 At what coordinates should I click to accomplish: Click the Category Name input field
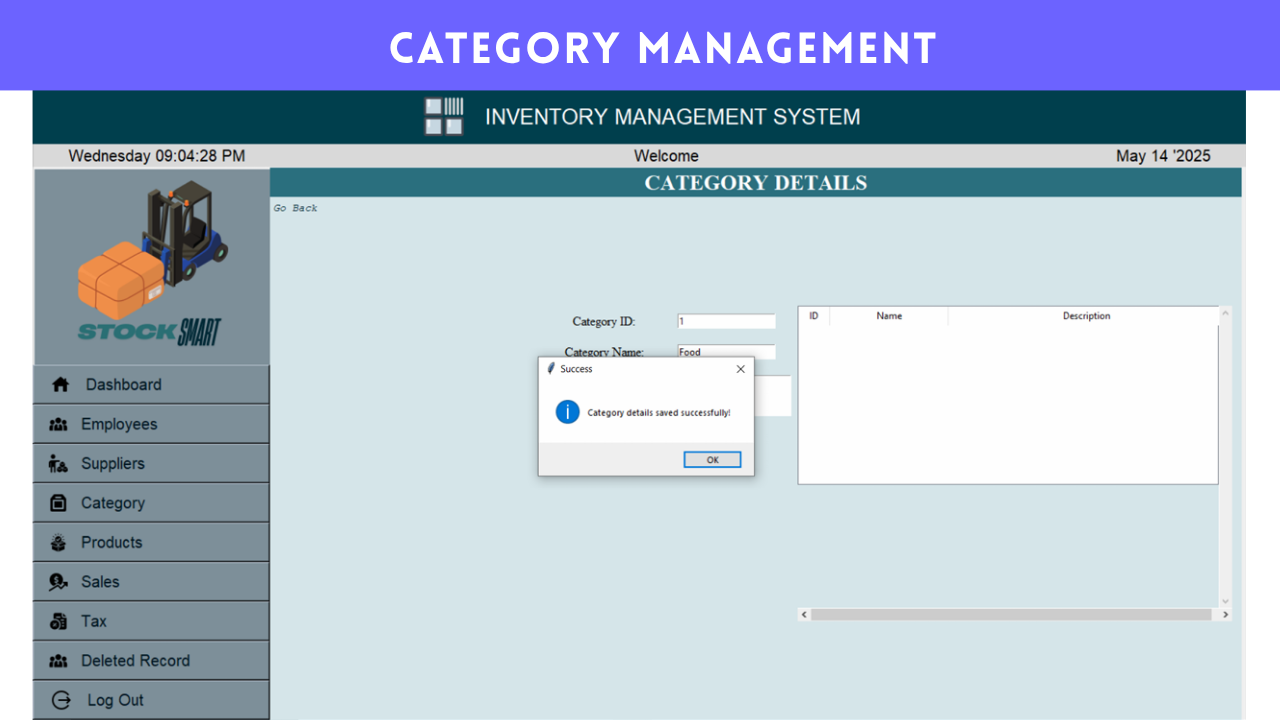click(726, 351)
